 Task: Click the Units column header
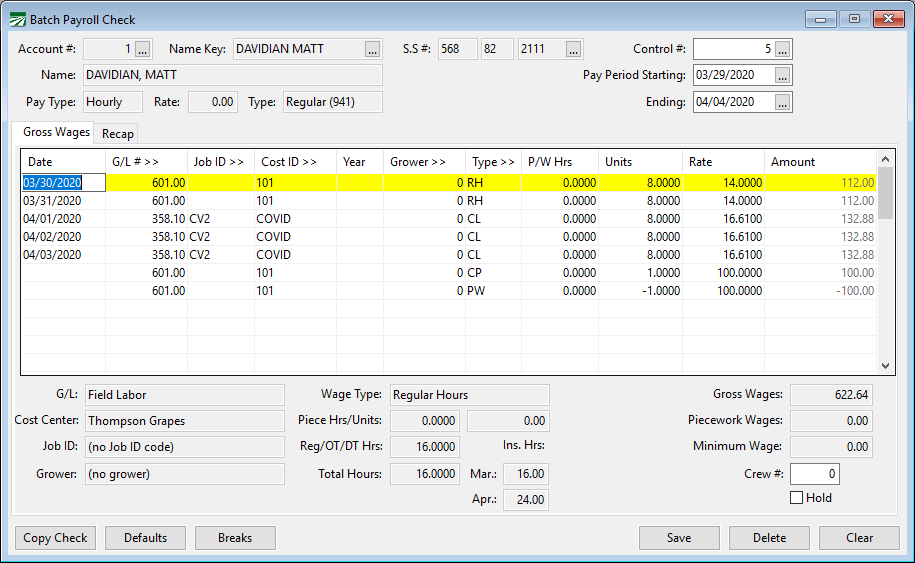pyautogui.click(x=640, y=162)
